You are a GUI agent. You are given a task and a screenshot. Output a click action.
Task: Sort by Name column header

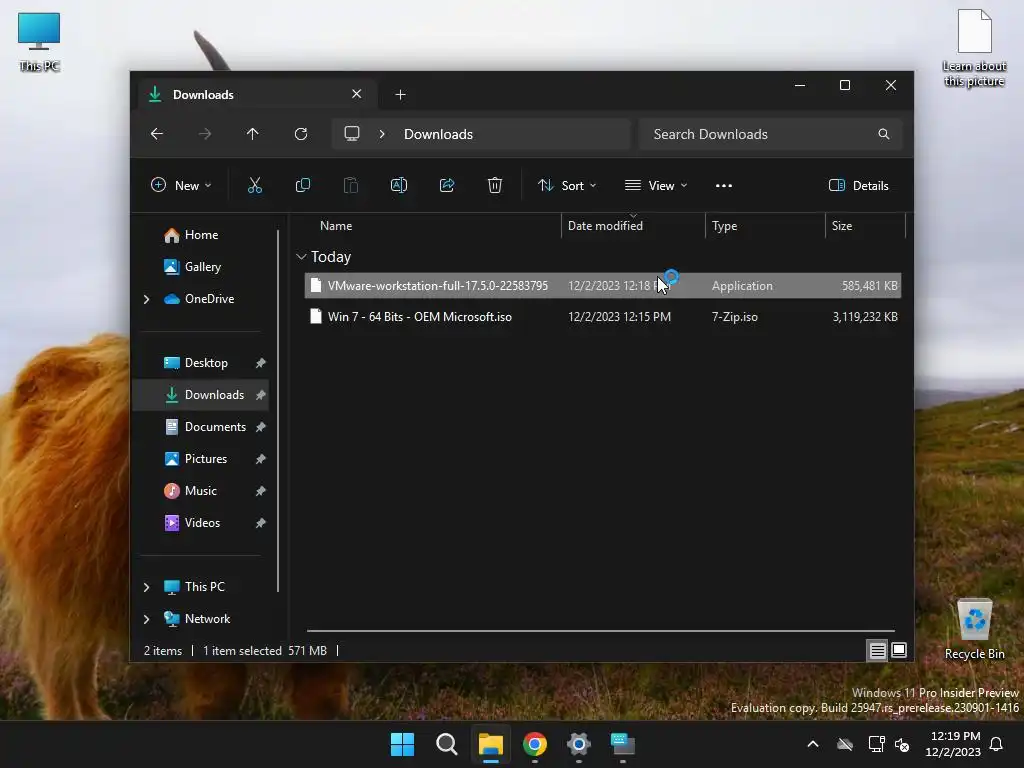(336, 226)
